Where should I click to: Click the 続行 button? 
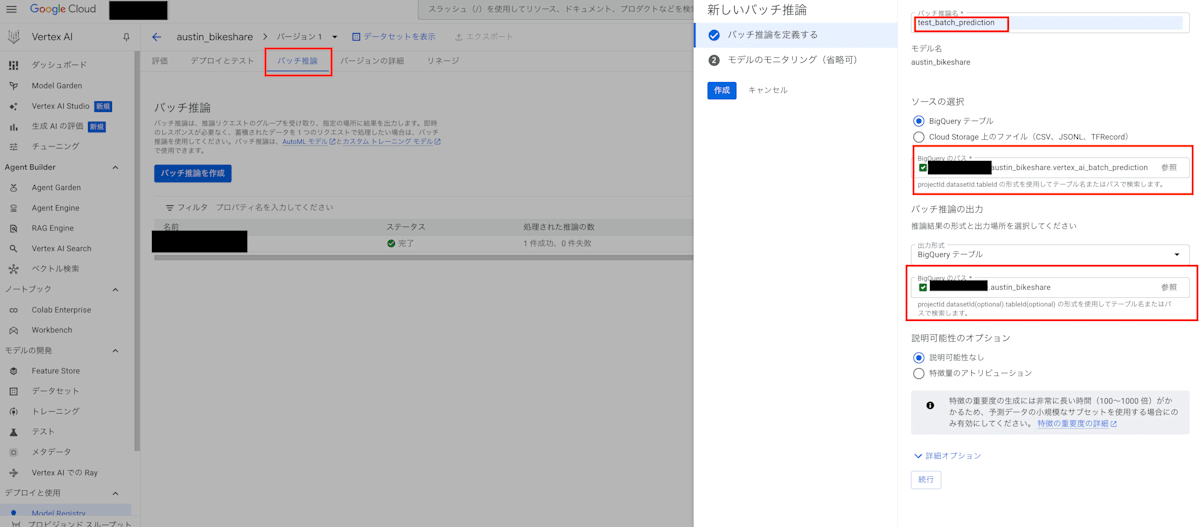pos(926,480)
